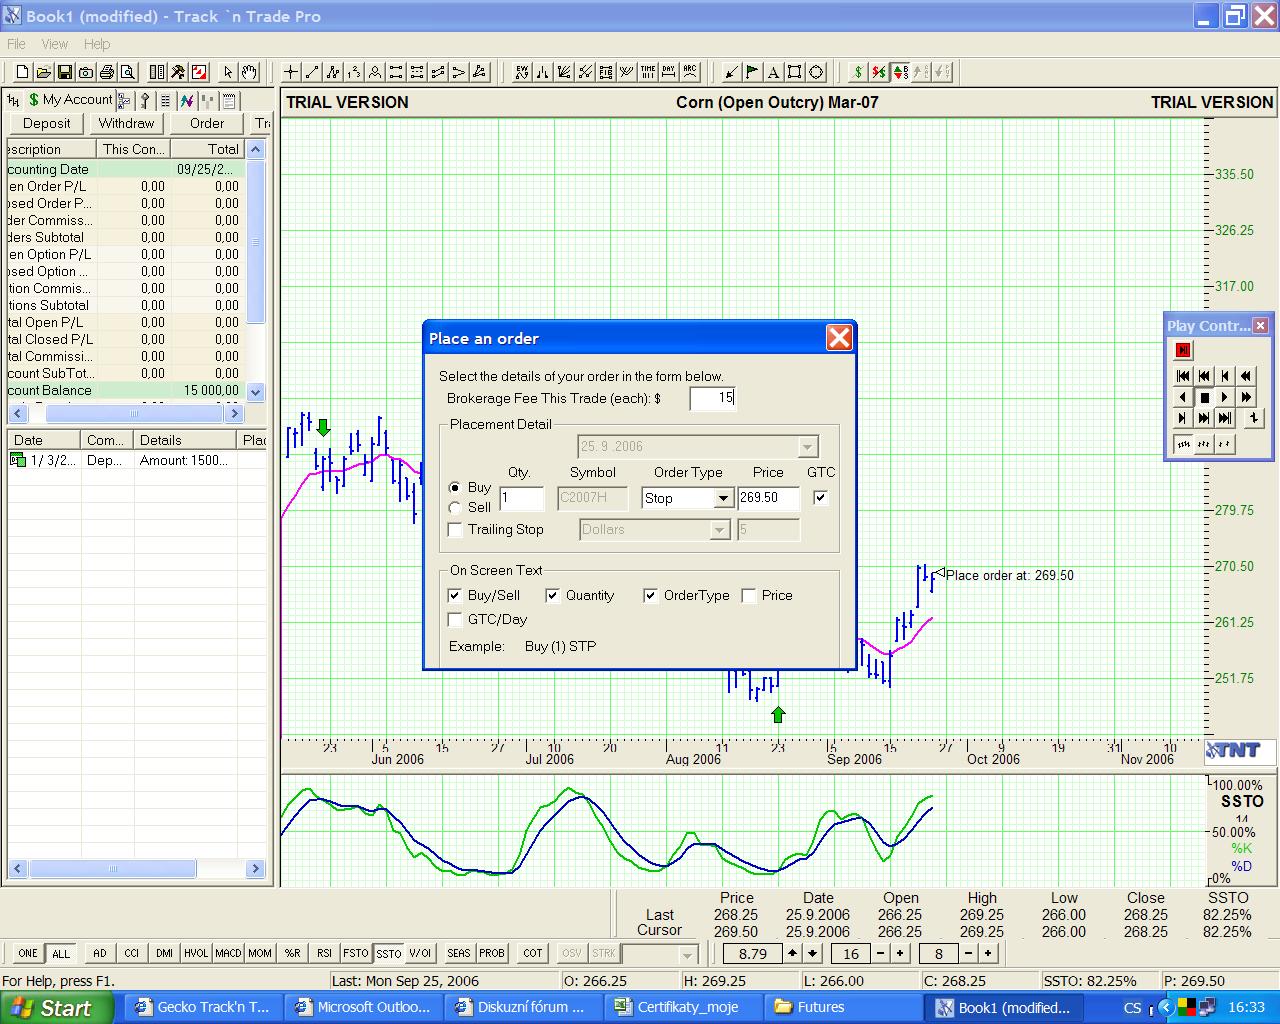Click the Deposit button
This screenshot has width=1280, height=1024.
(47, 123)
